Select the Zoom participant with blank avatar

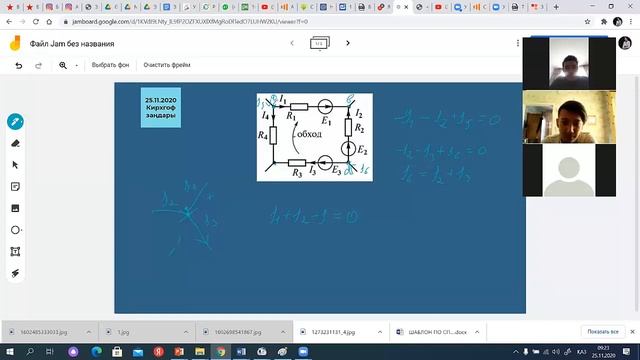coord(569,170)
